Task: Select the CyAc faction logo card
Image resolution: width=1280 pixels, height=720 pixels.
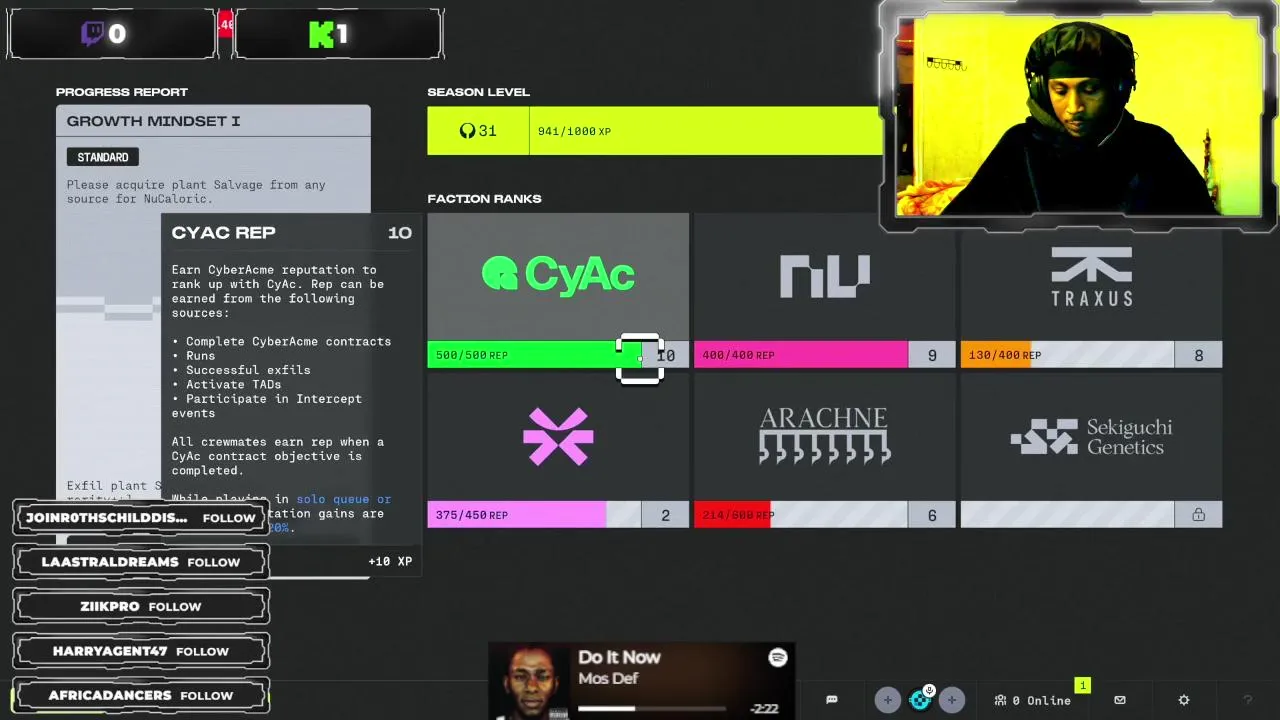Action: [x=558, y=275]
